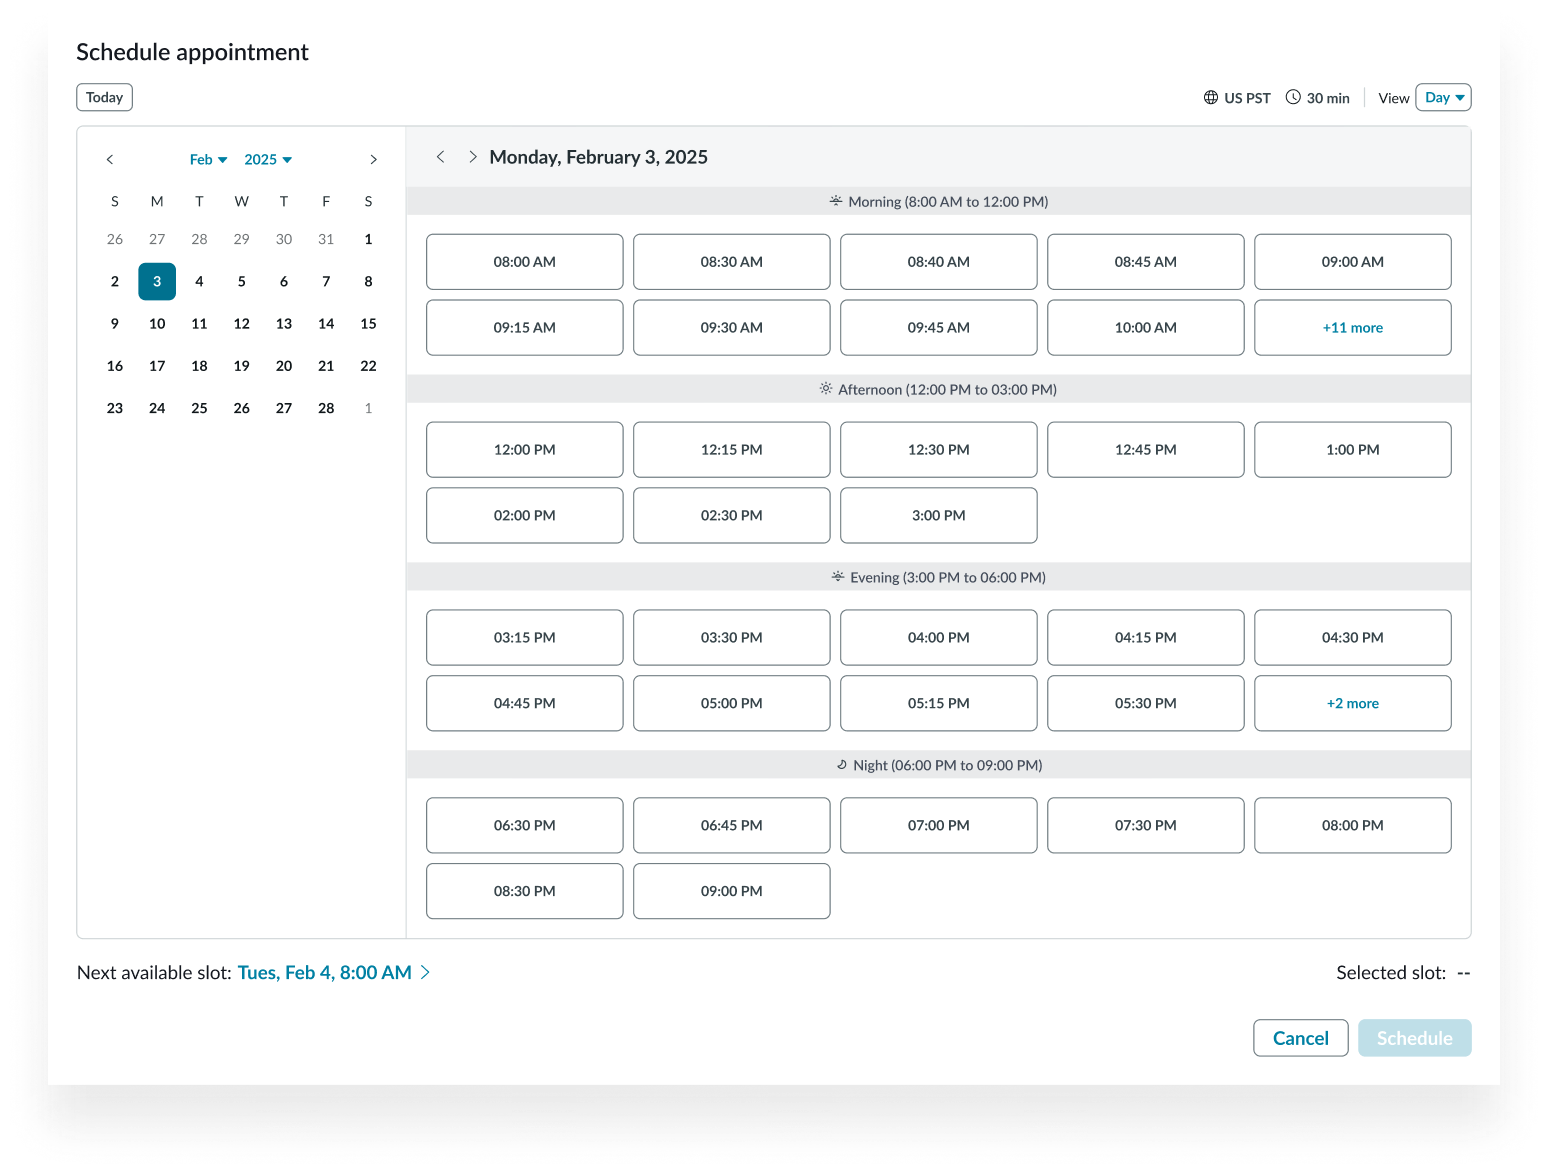The width and height of the screenshot is (1548, 1173).
Task: Click the Cancel button
Action: [x=1300, y=1037]
